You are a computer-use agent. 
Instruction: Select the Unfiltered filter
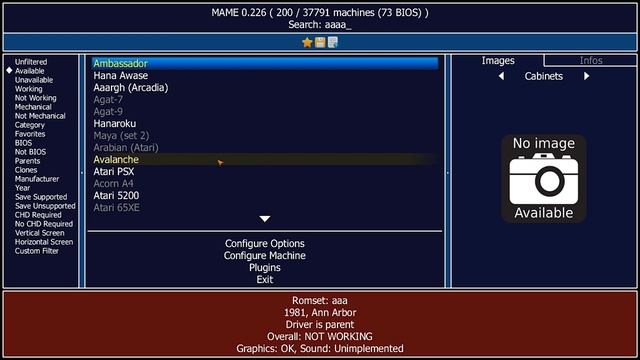click(31, 62)
